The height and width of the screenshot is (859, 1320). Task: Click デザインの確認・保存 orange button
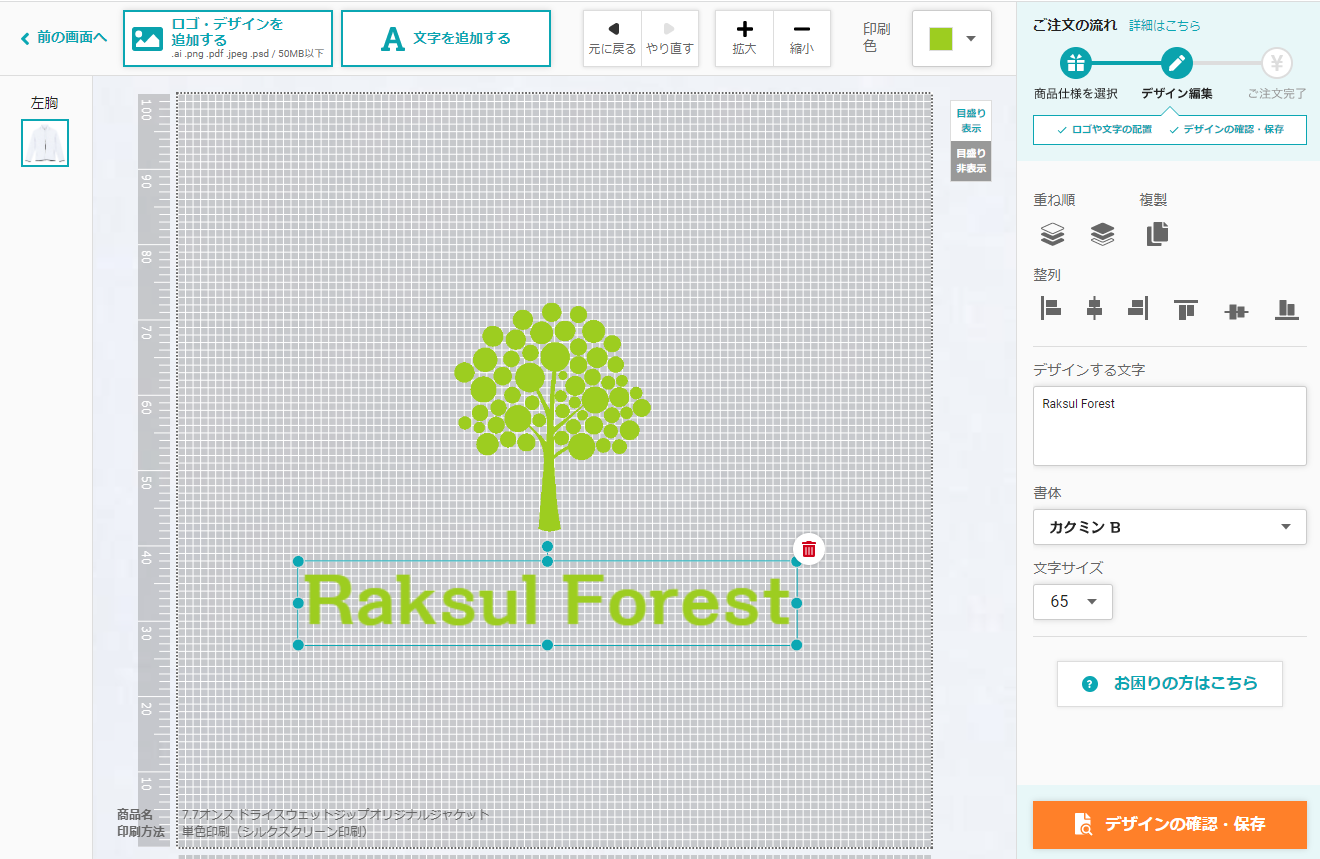(x=1169, y=824)
